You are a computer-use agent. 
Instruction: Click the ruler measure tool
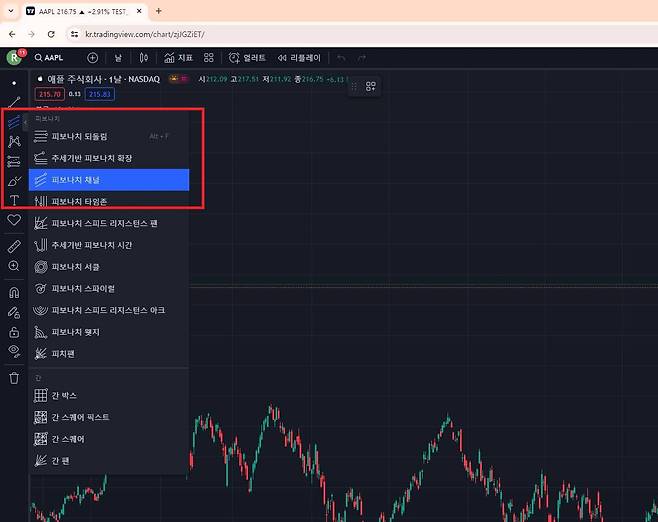tap(14, 245)
